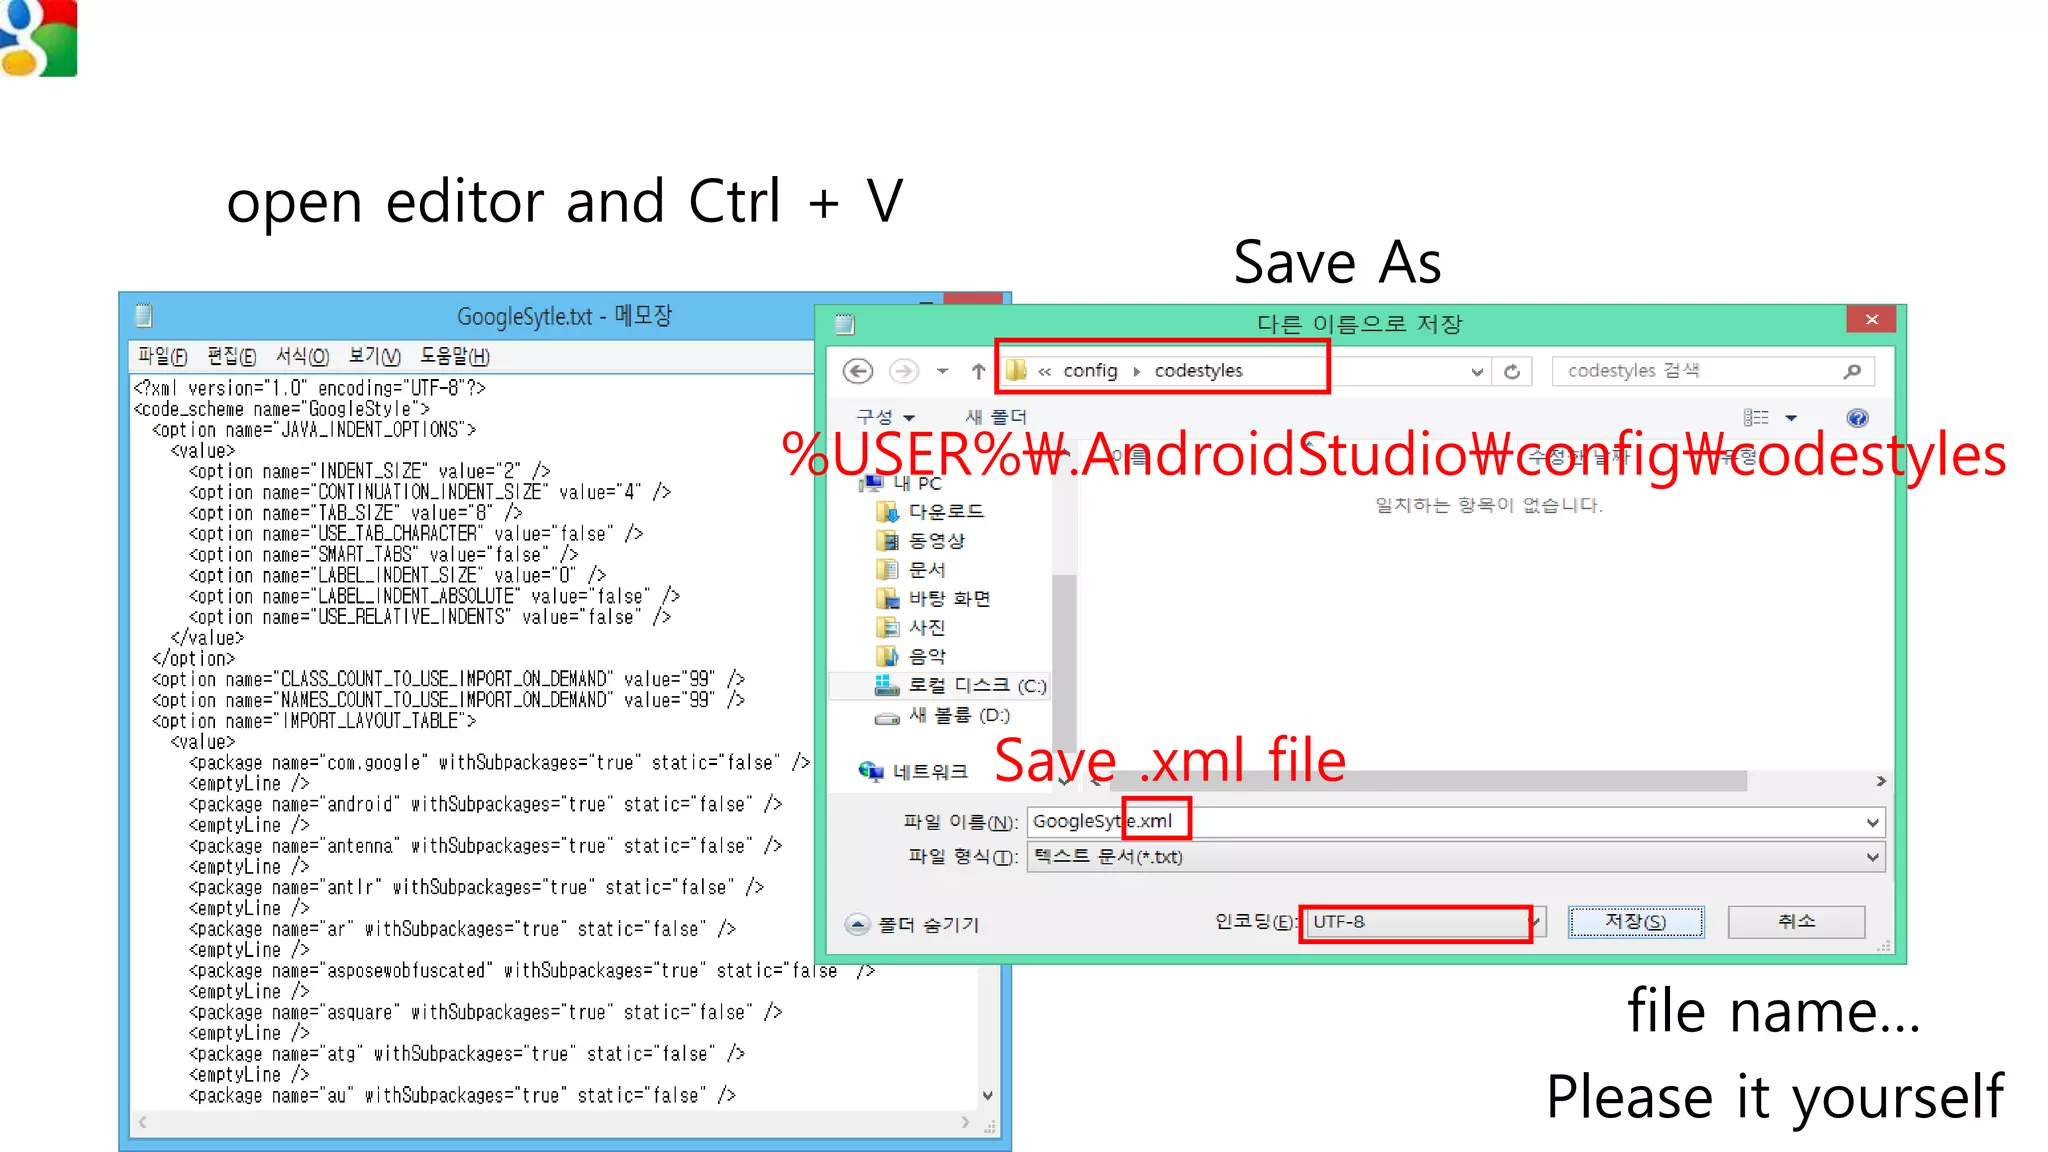Select the 문서 folder
The width and height of the screenshot is (2048, 1152).
pos(911,570)
